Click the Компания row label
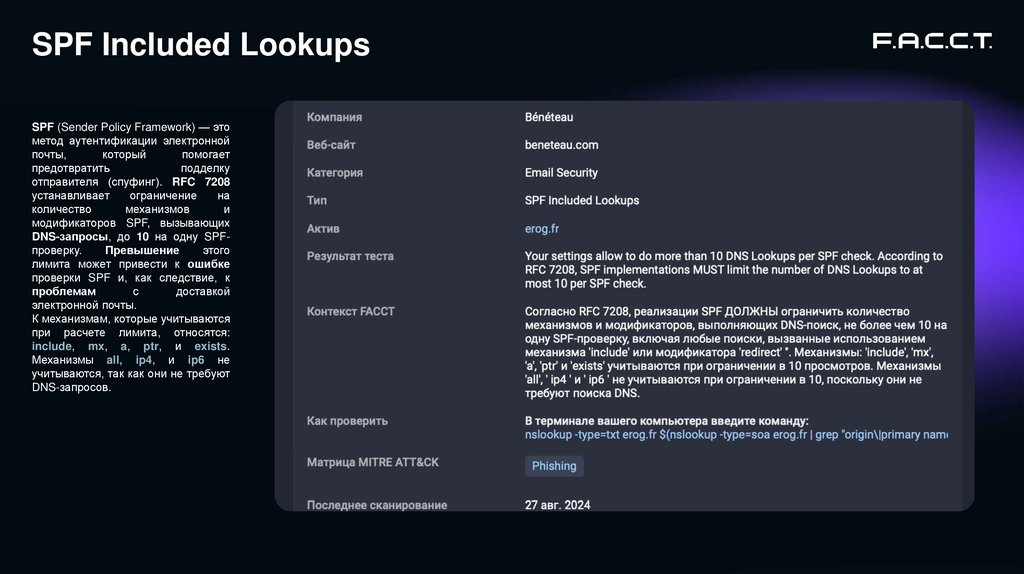The height and width of the screenshot is (574, 1024). click(x=334, y=117)
